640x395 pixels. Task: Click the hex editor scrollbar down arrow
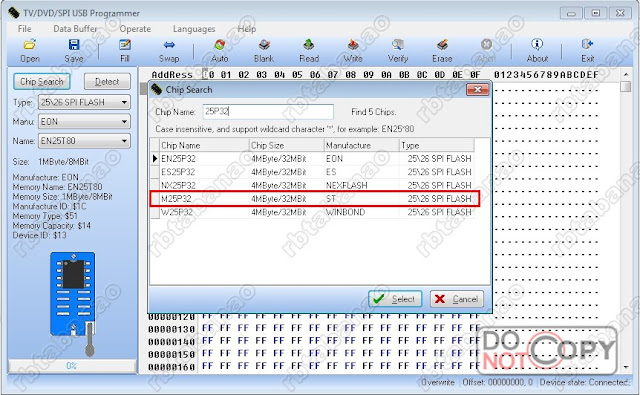click(625, 367)
